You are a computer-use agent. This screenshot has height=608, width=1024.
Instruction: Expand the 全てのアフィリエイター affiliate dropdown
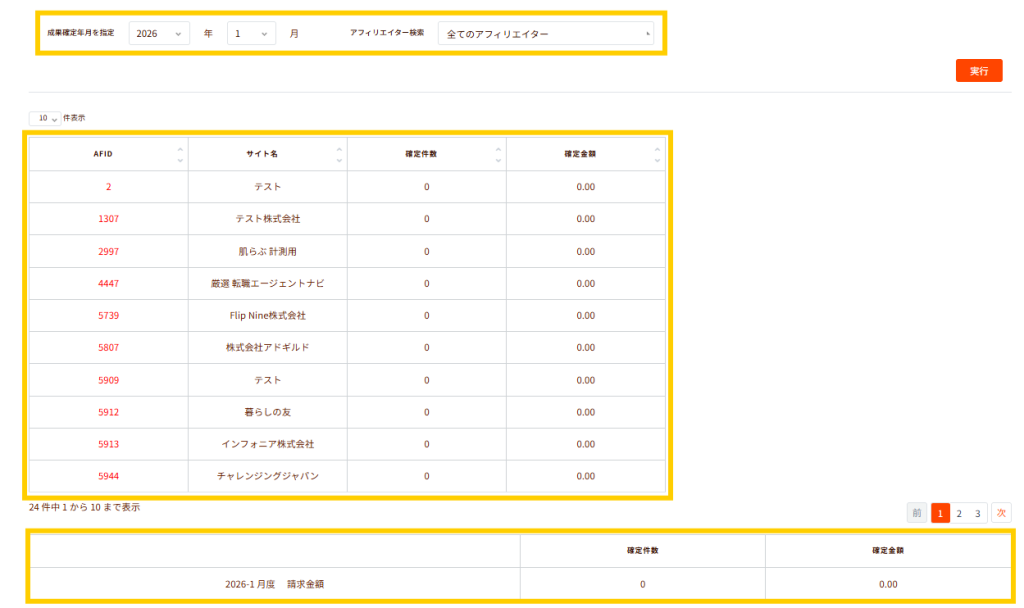[545, 34]
